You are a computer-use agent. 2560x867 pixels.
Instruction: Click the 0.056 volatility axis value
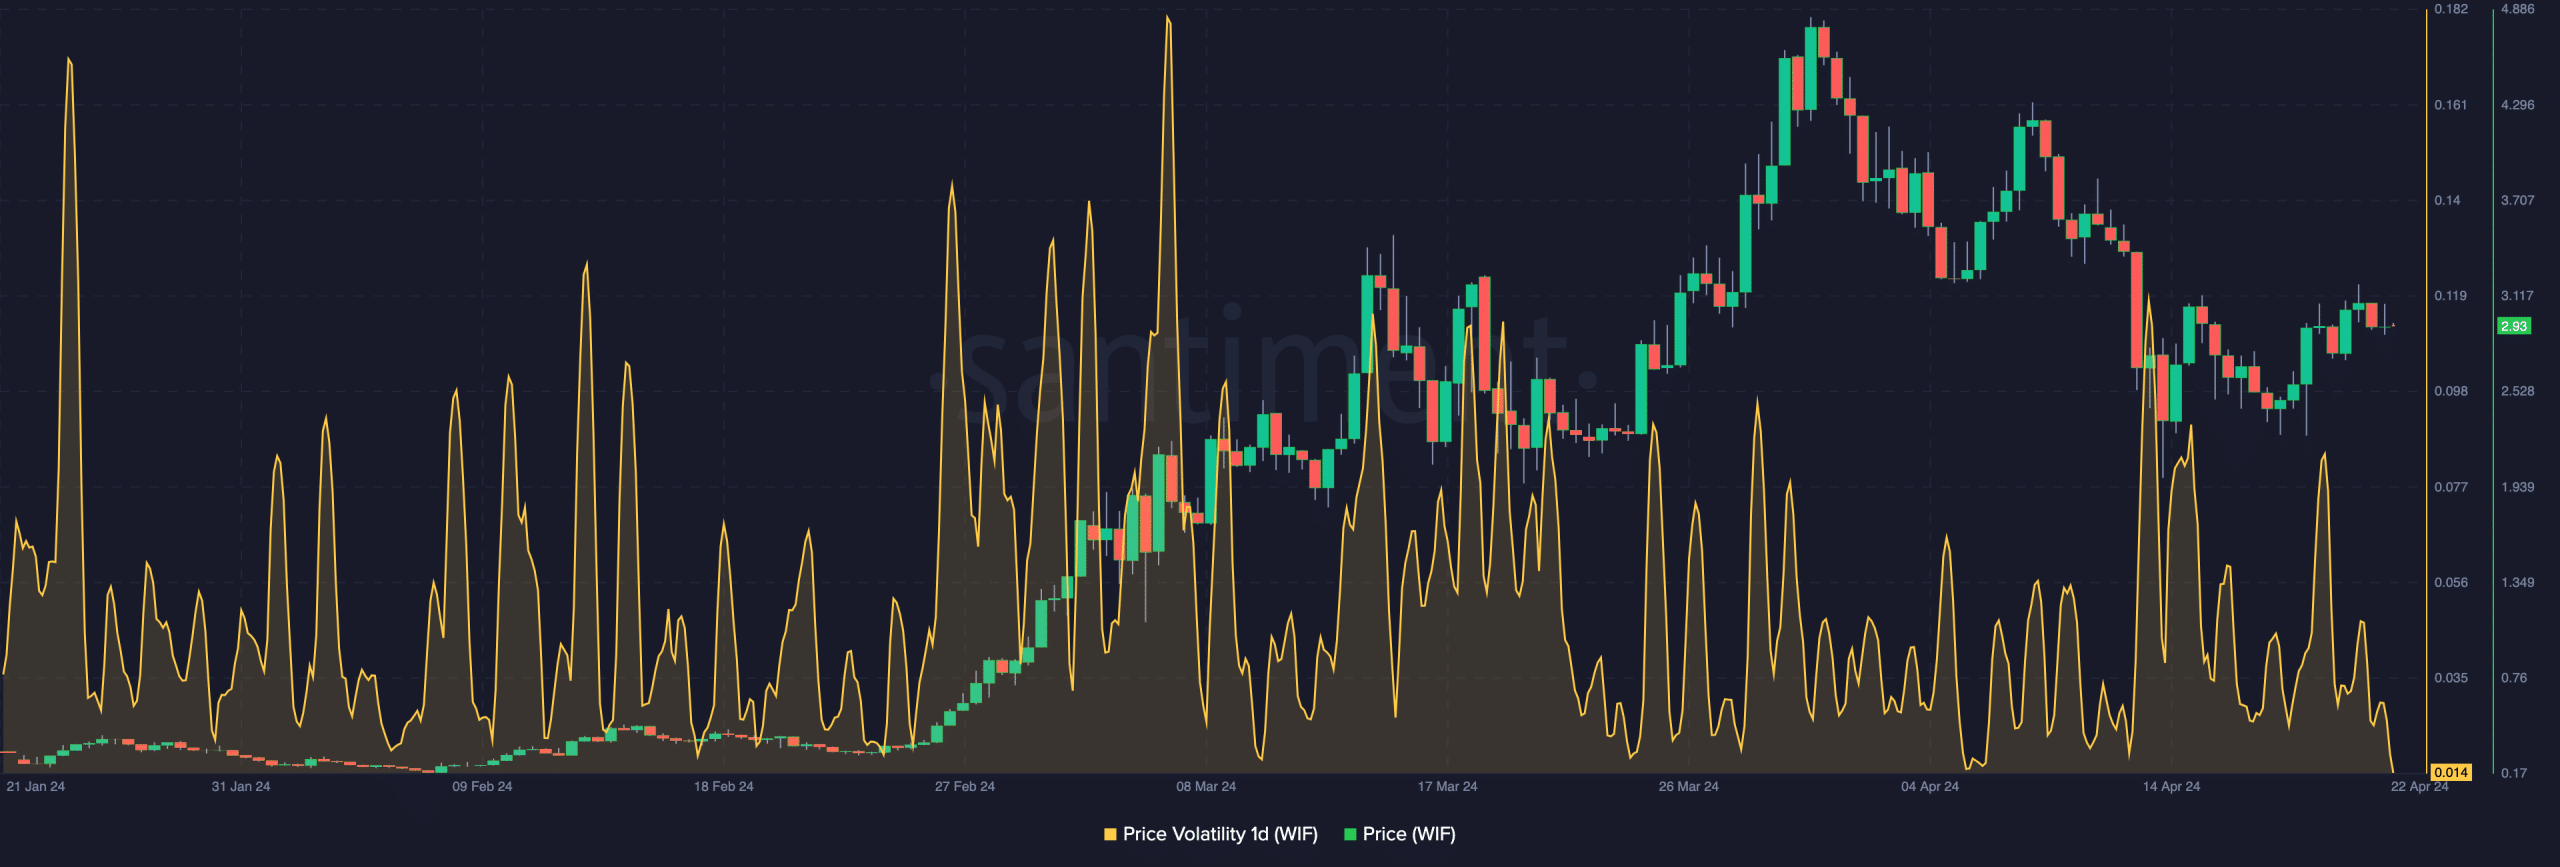2451,582
